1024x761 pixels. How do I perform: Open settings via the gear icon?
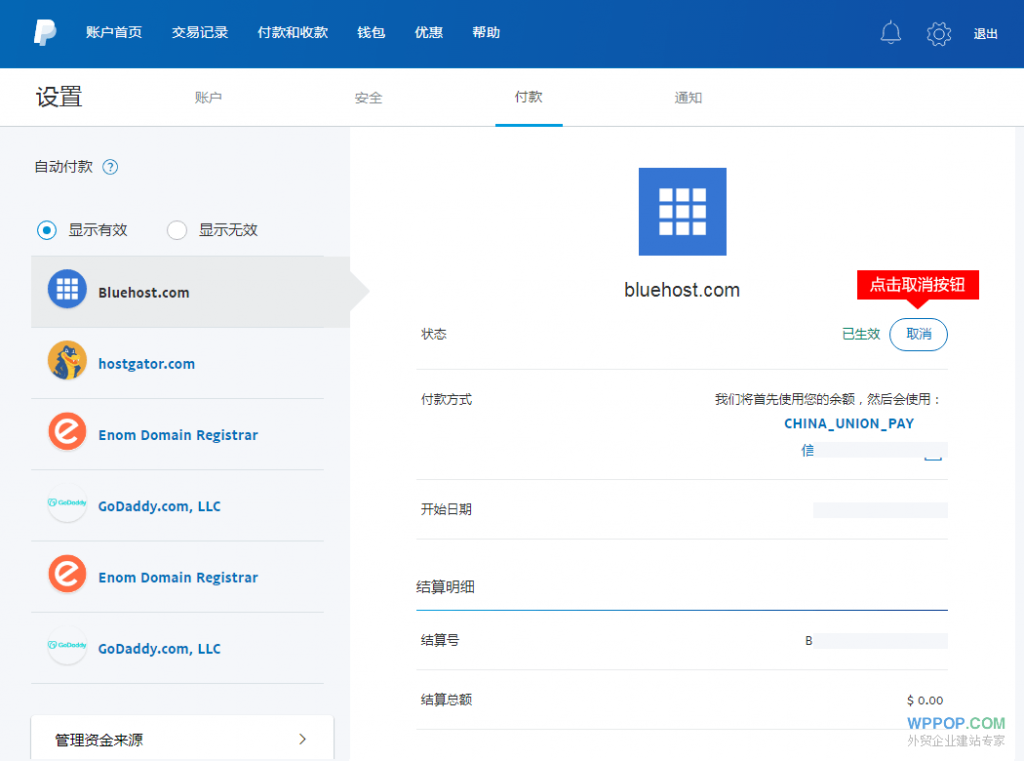pos(938,33)
